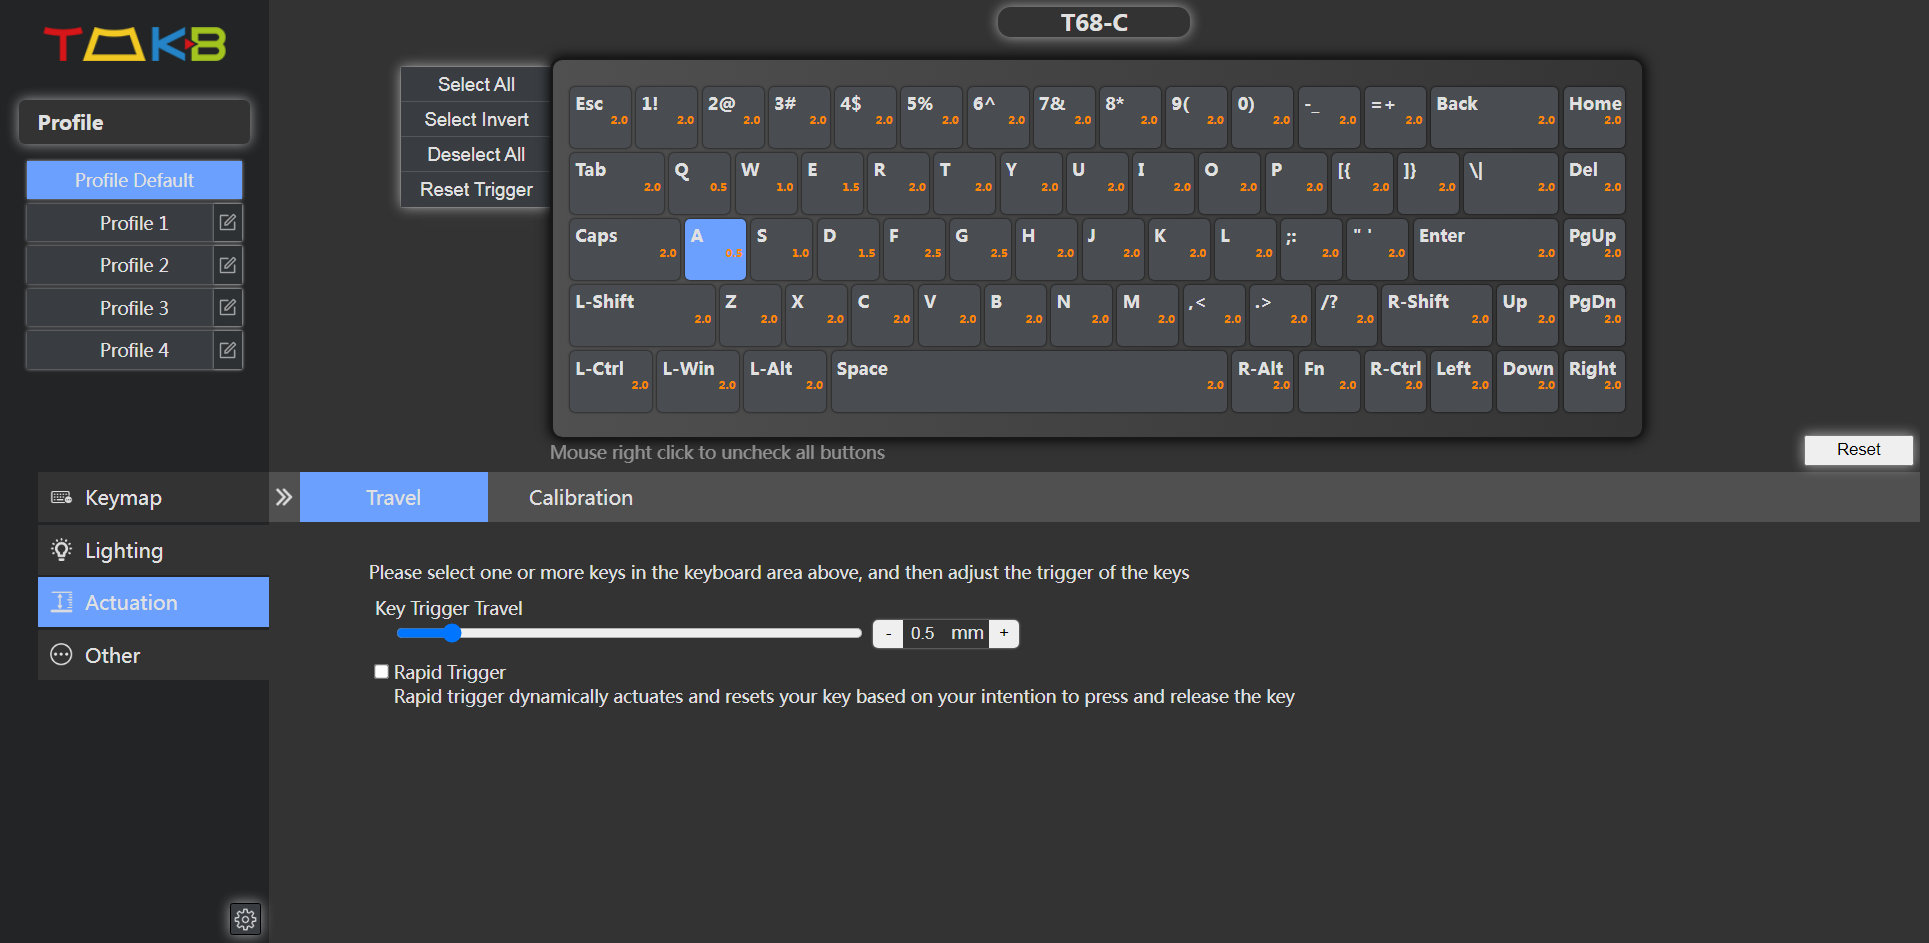This screenshot has height=943, width=1929.
Task: Click the edit icon next to Profile 1
Action: pos(228,223)
